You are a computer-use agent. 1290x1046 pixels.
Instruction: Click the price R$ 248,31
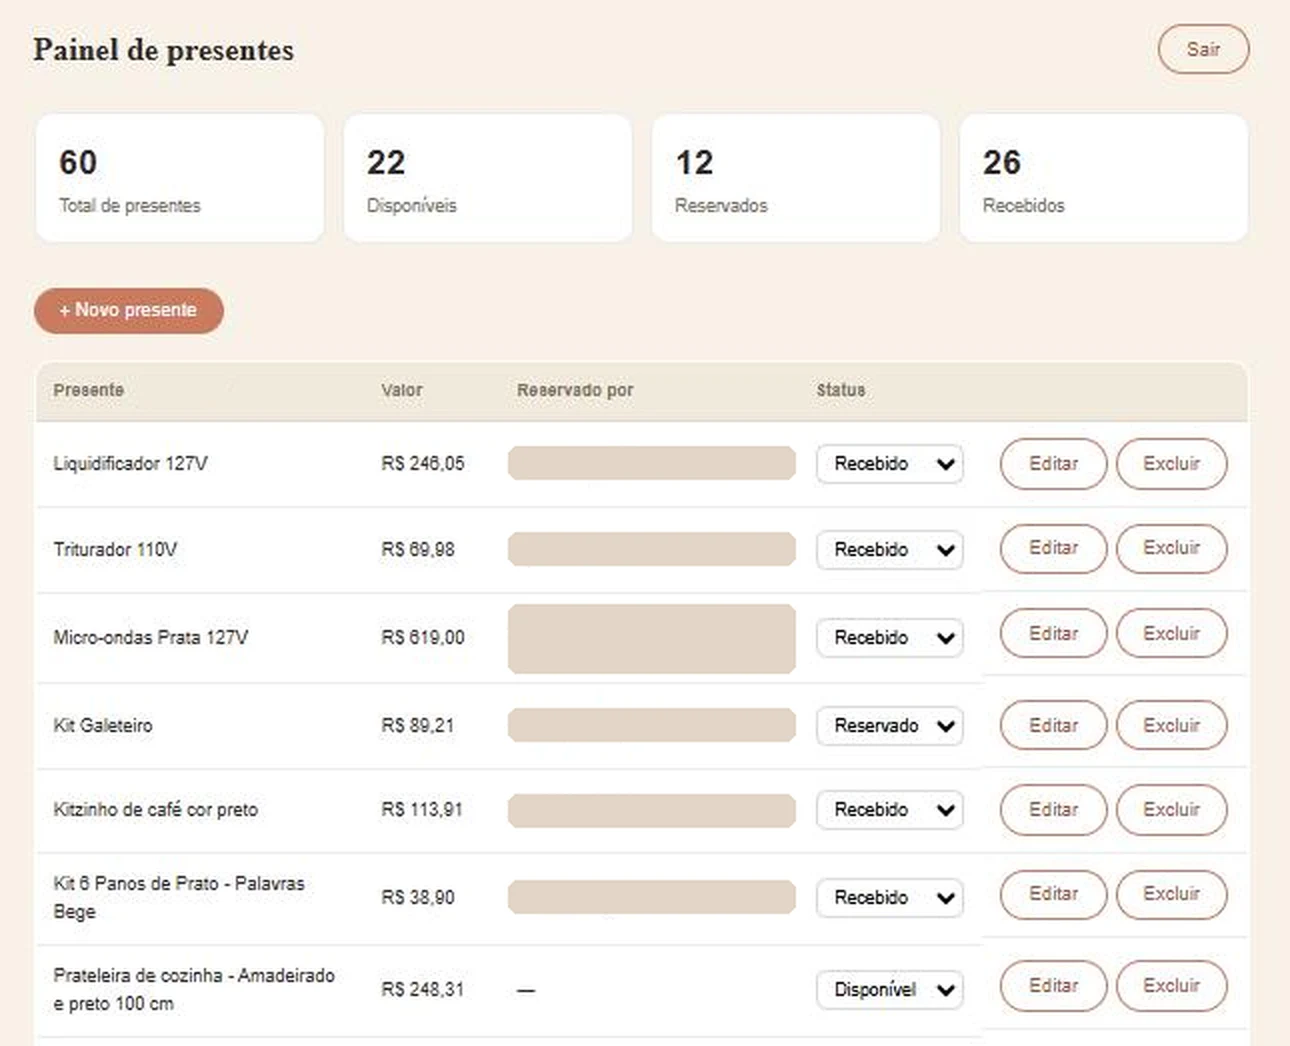(x=423, y=990)
